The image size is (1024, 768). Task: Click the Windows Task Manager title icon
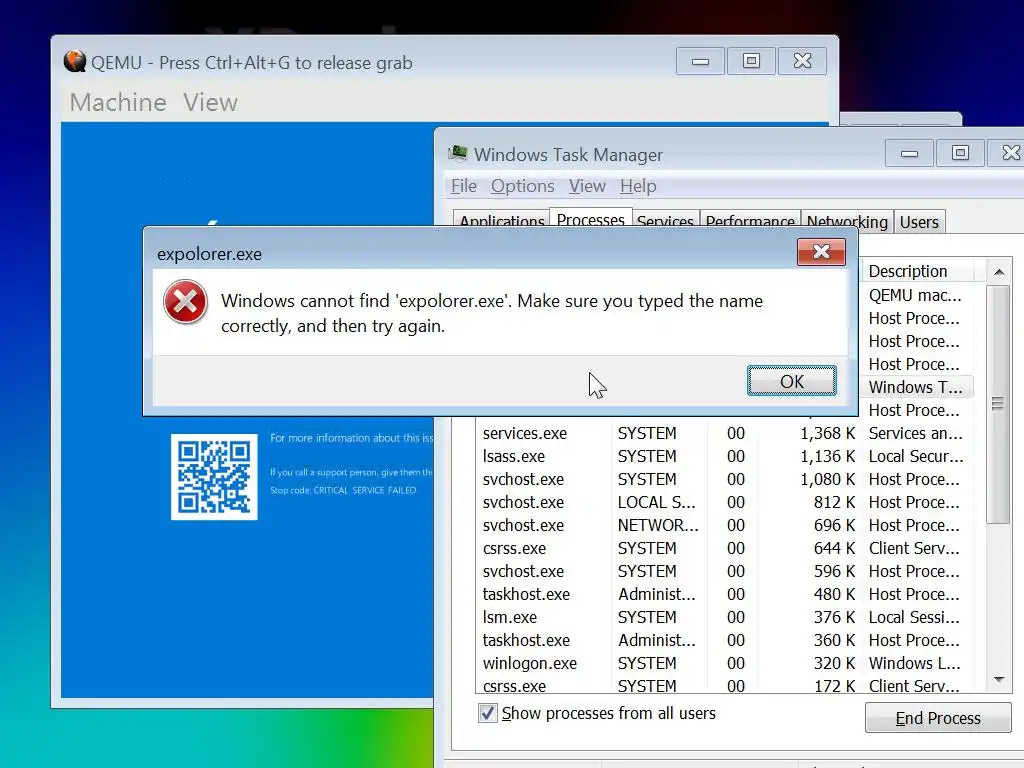point(458,154)
